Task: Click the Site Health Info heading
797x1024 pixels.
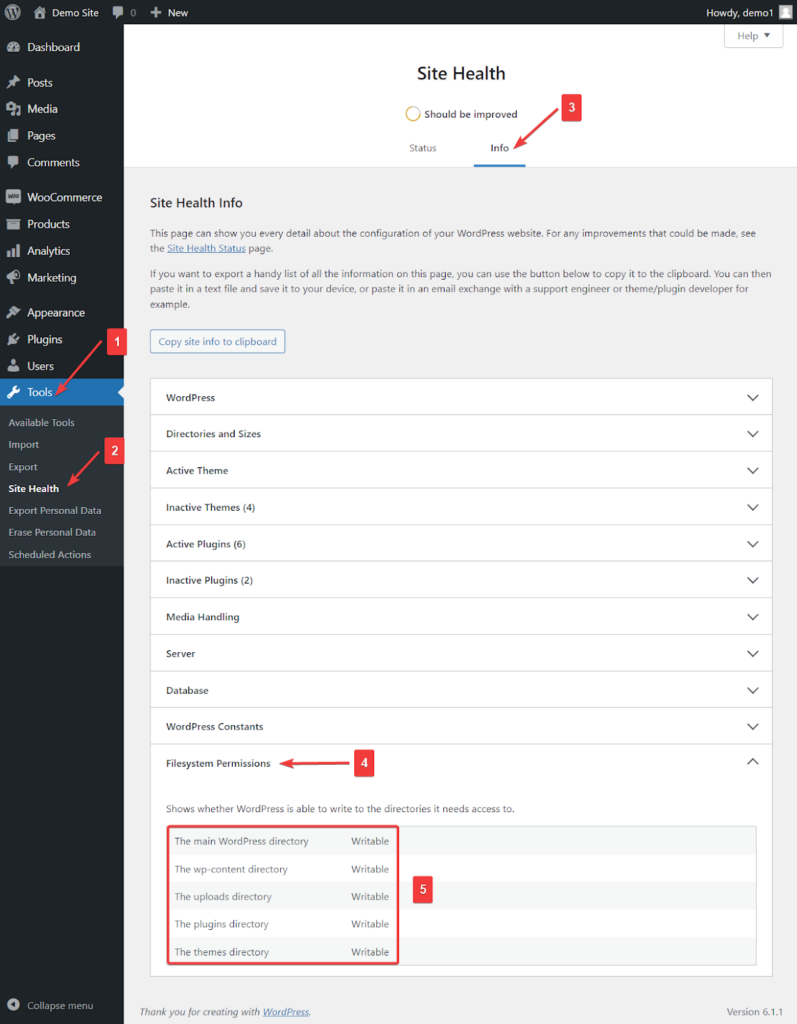Action: (x=196, y=203)
